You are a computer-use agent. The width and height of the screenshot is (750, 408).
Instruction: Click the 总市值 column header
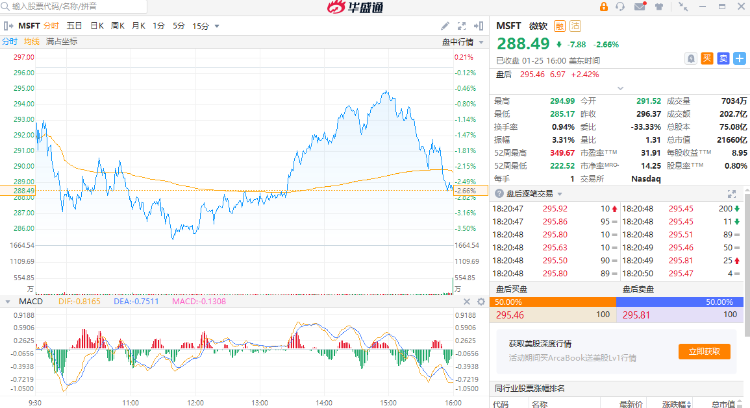tap(723, 404)
